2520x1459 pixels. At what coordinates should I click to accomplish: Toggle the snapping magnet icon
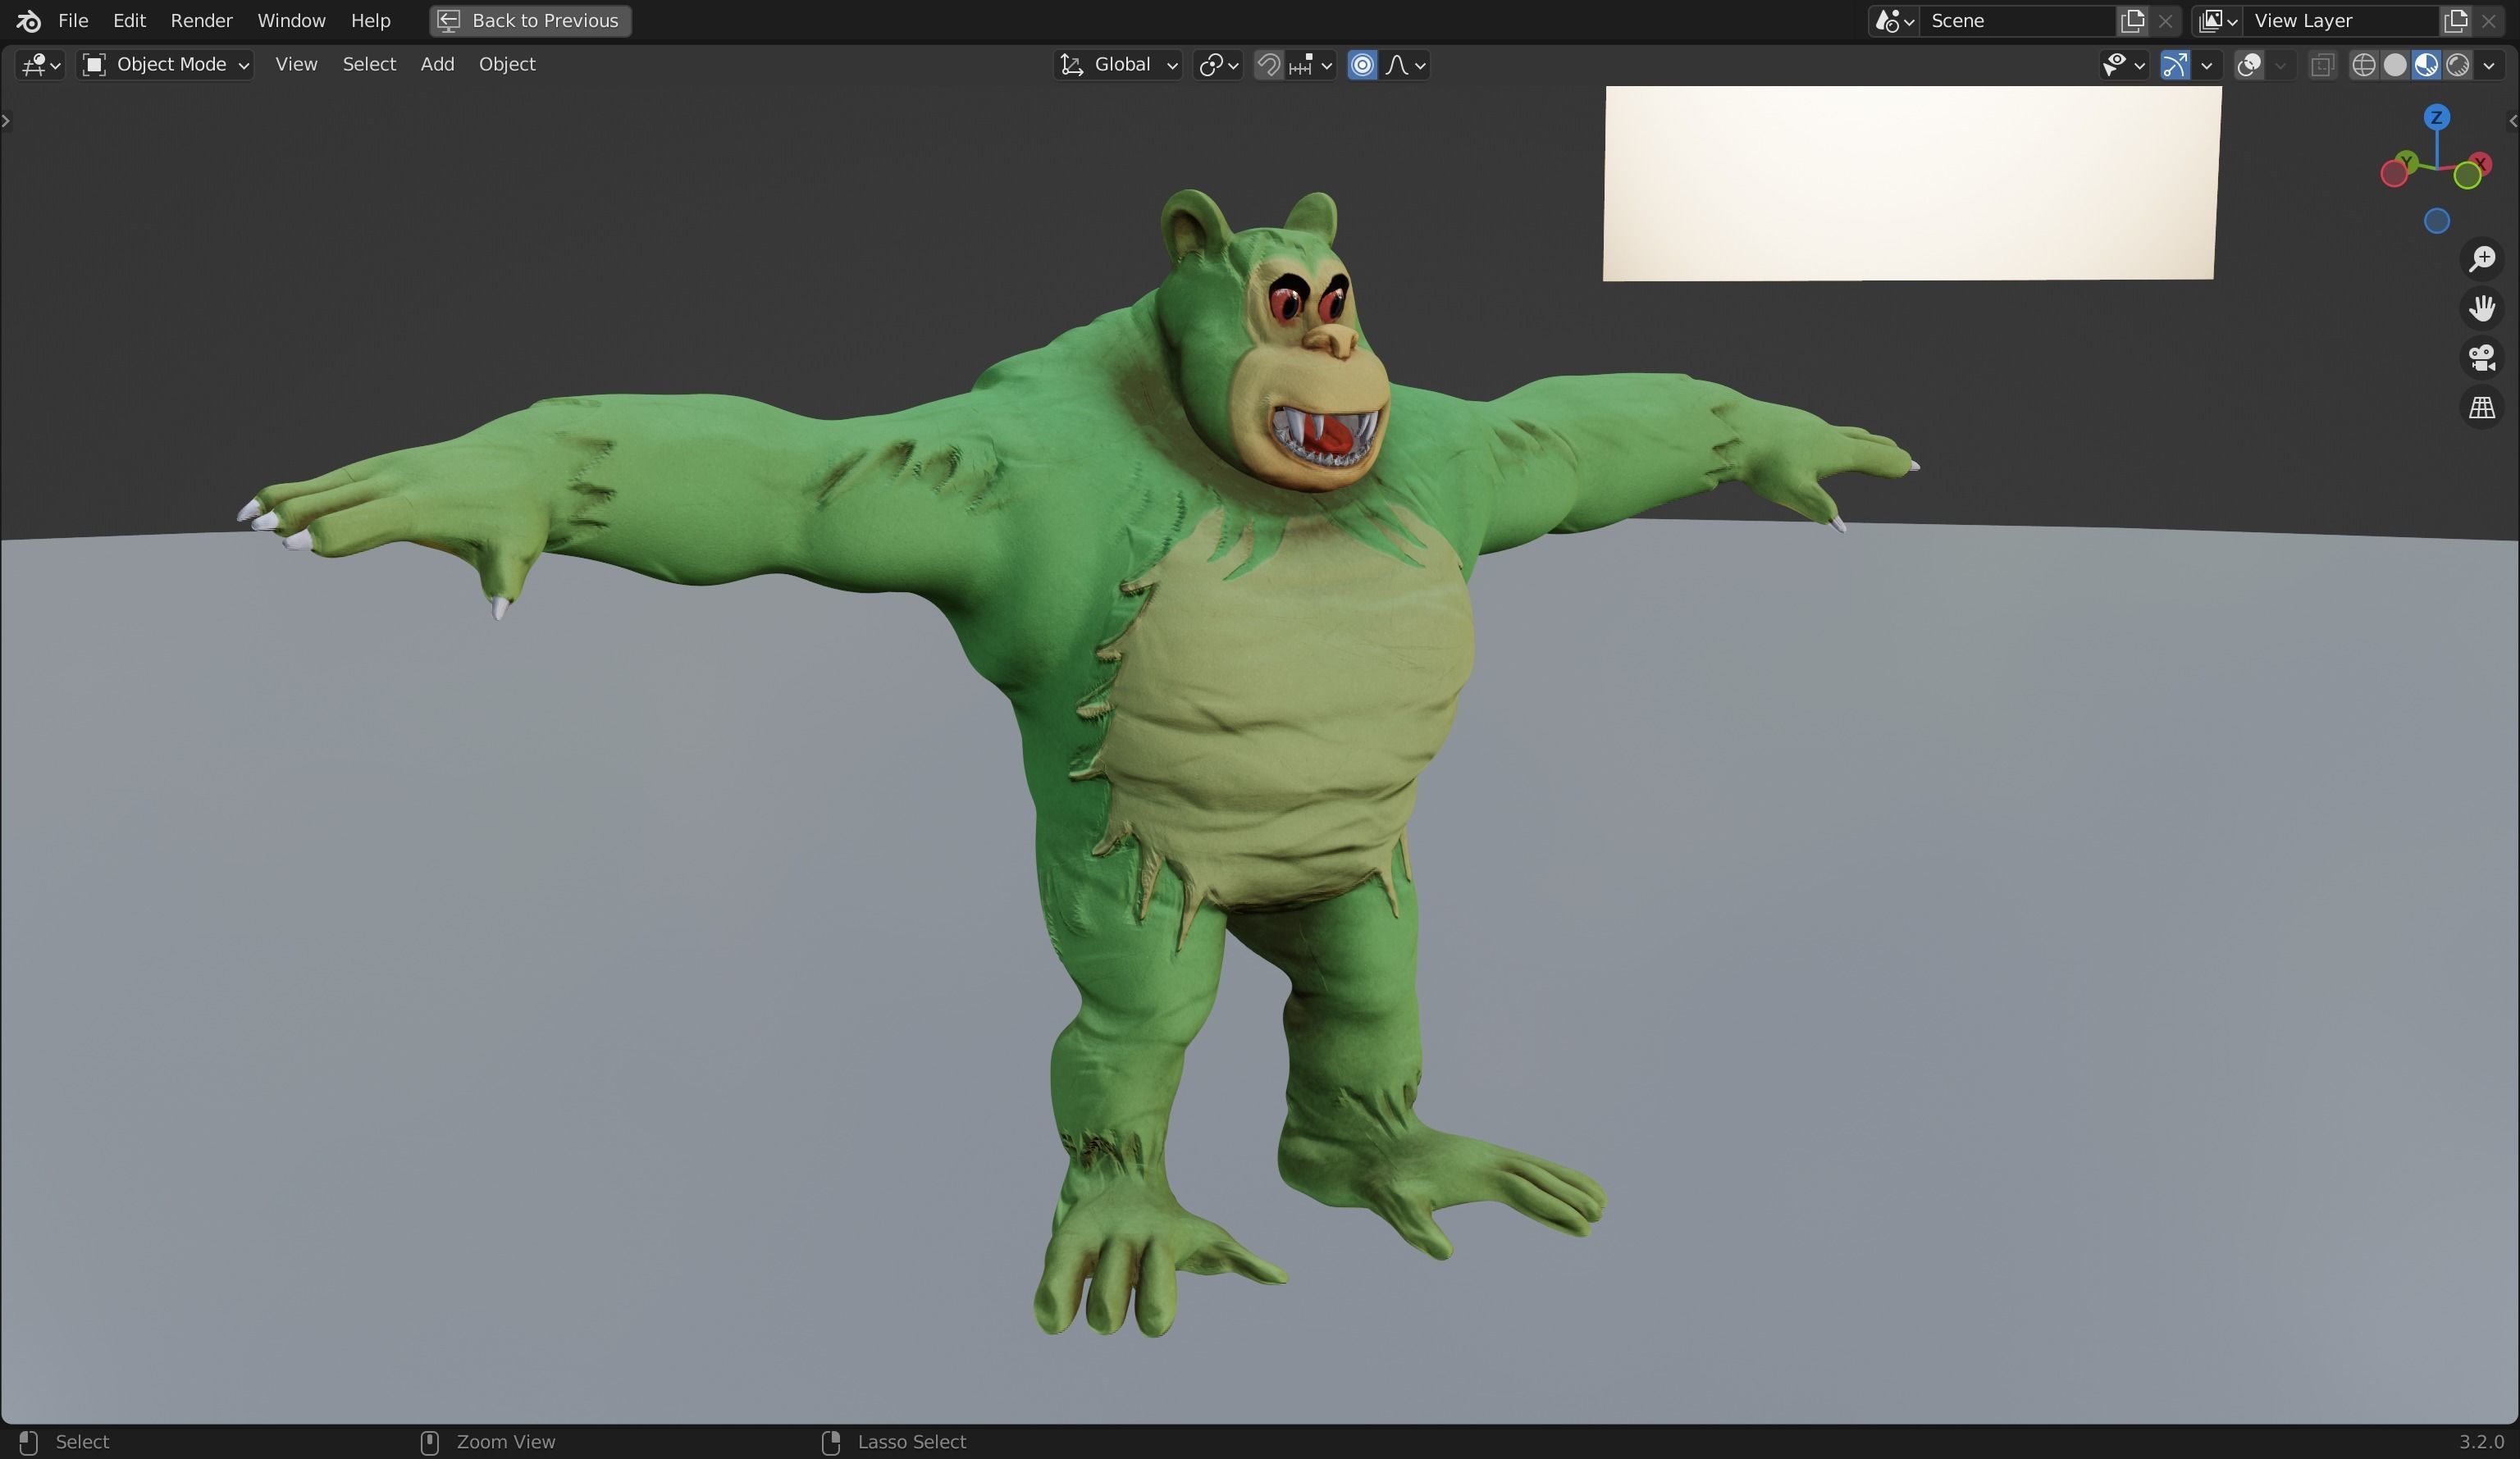[1268, 64]
